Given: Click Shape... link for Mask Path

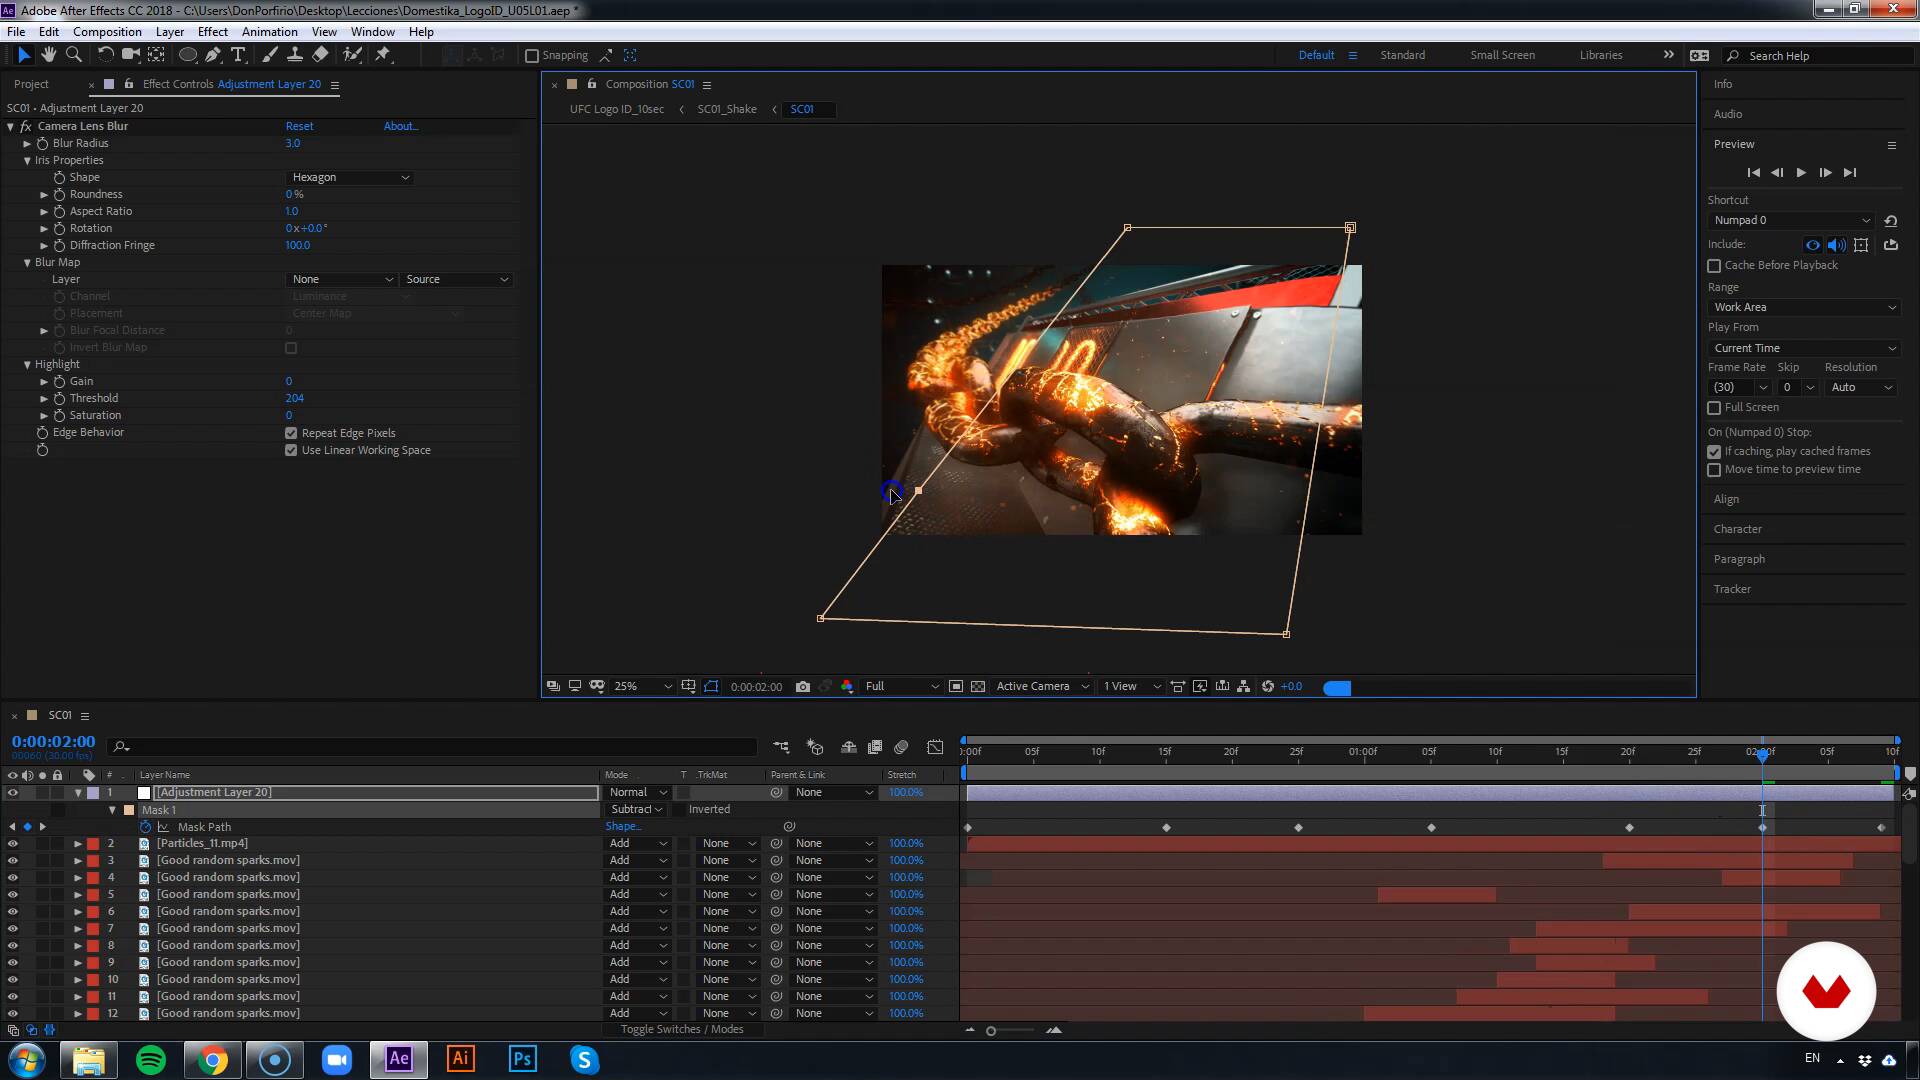Looking at the screenshot, I should (x=623, y=827).
